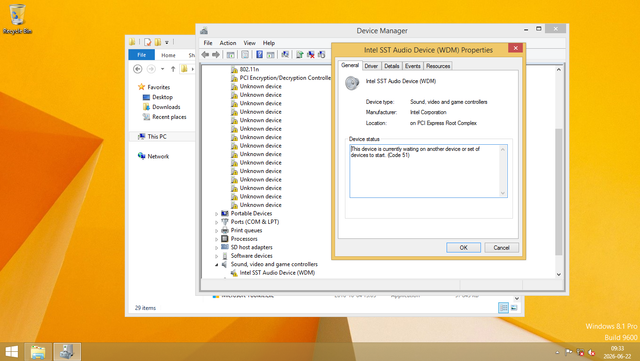This screenshot has height=361, width=640.
Task: Click the Properties icon in Explorer quick access toolbar
Action: (147, 42)
